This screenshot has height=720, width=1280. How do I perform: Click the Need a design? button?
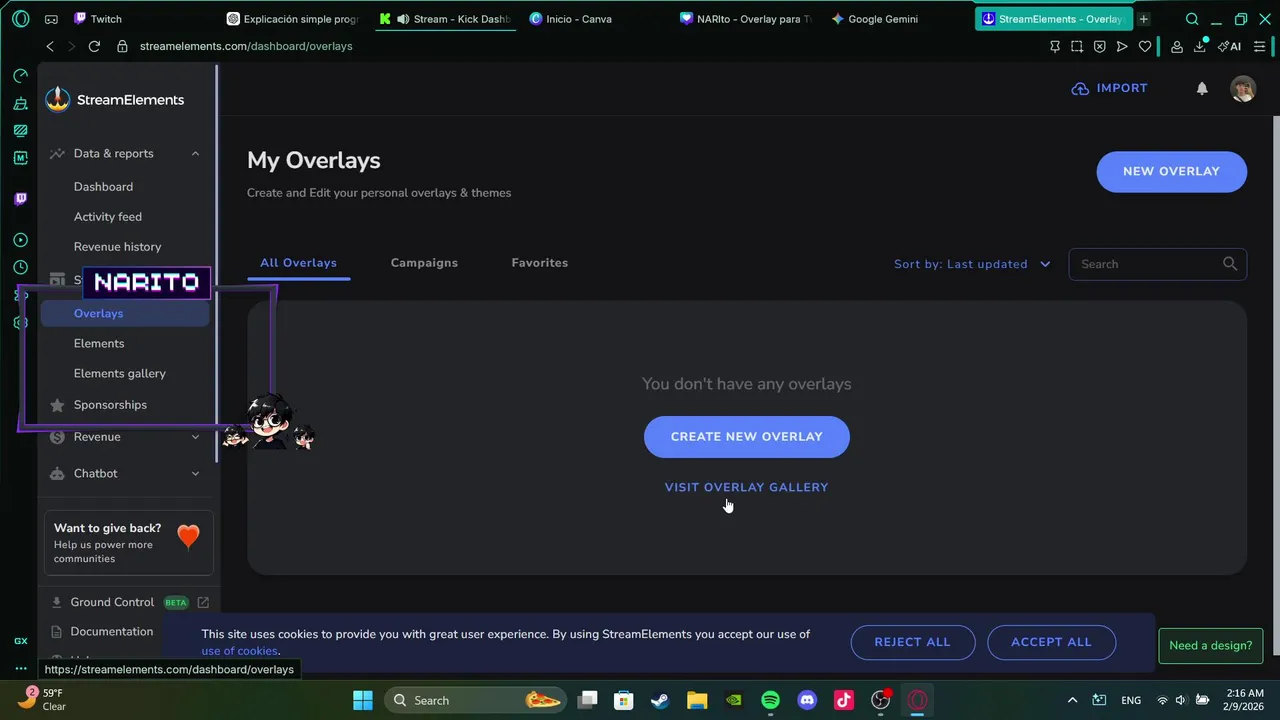coord(1211,645)
